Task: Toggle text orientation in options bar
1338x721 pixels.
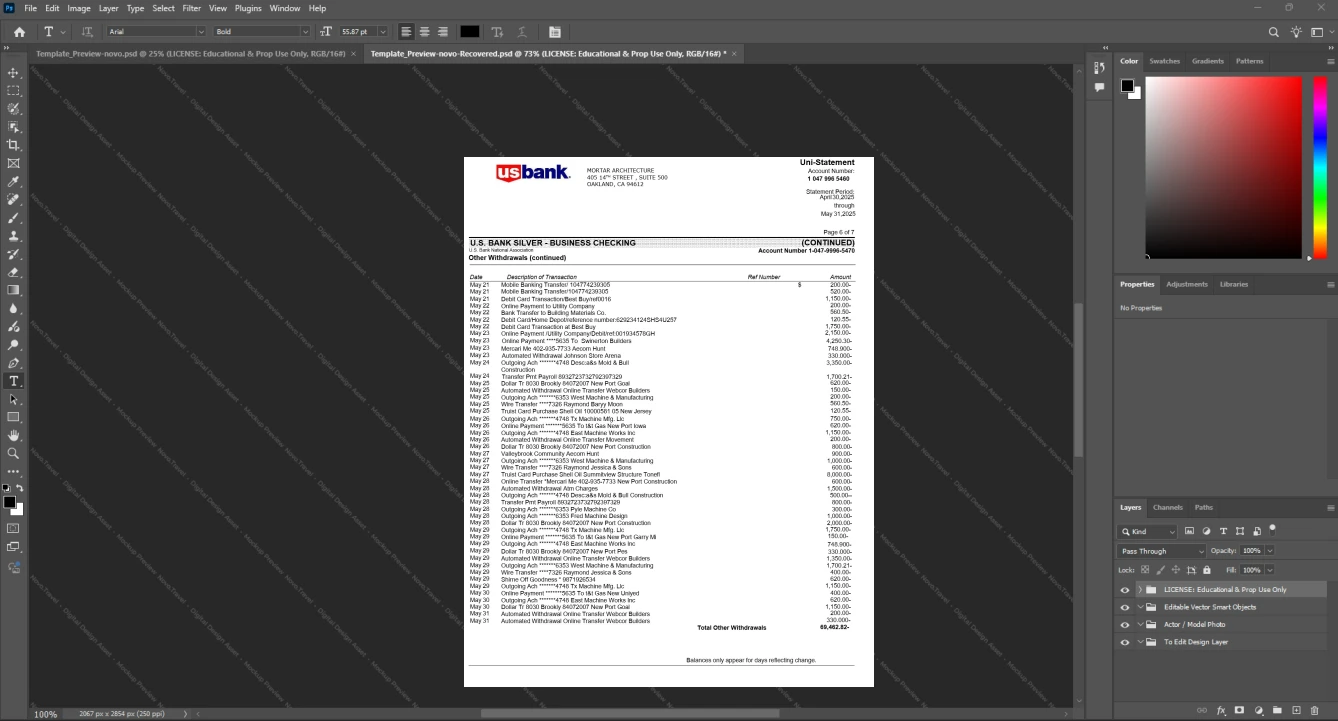Action: coord(87,32)
